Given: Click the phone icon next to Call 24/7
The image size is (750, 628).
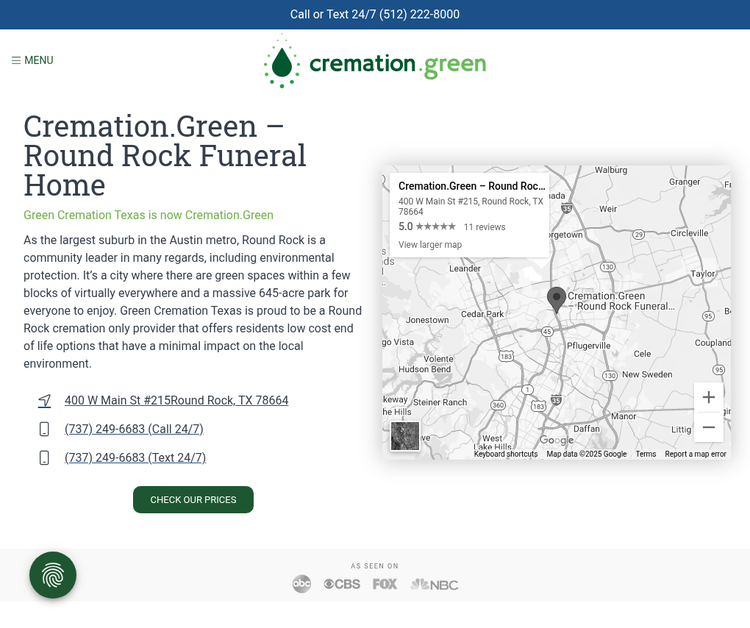Looking at the screenshot, I should [44, 429].
